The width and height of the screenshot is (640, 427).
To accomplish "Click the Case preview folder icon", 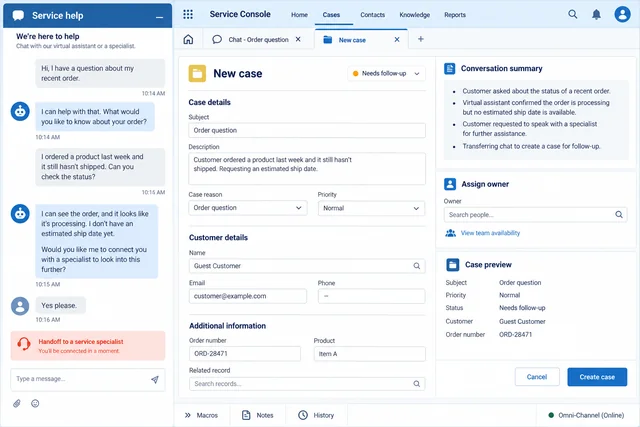I will pos(452,265).
